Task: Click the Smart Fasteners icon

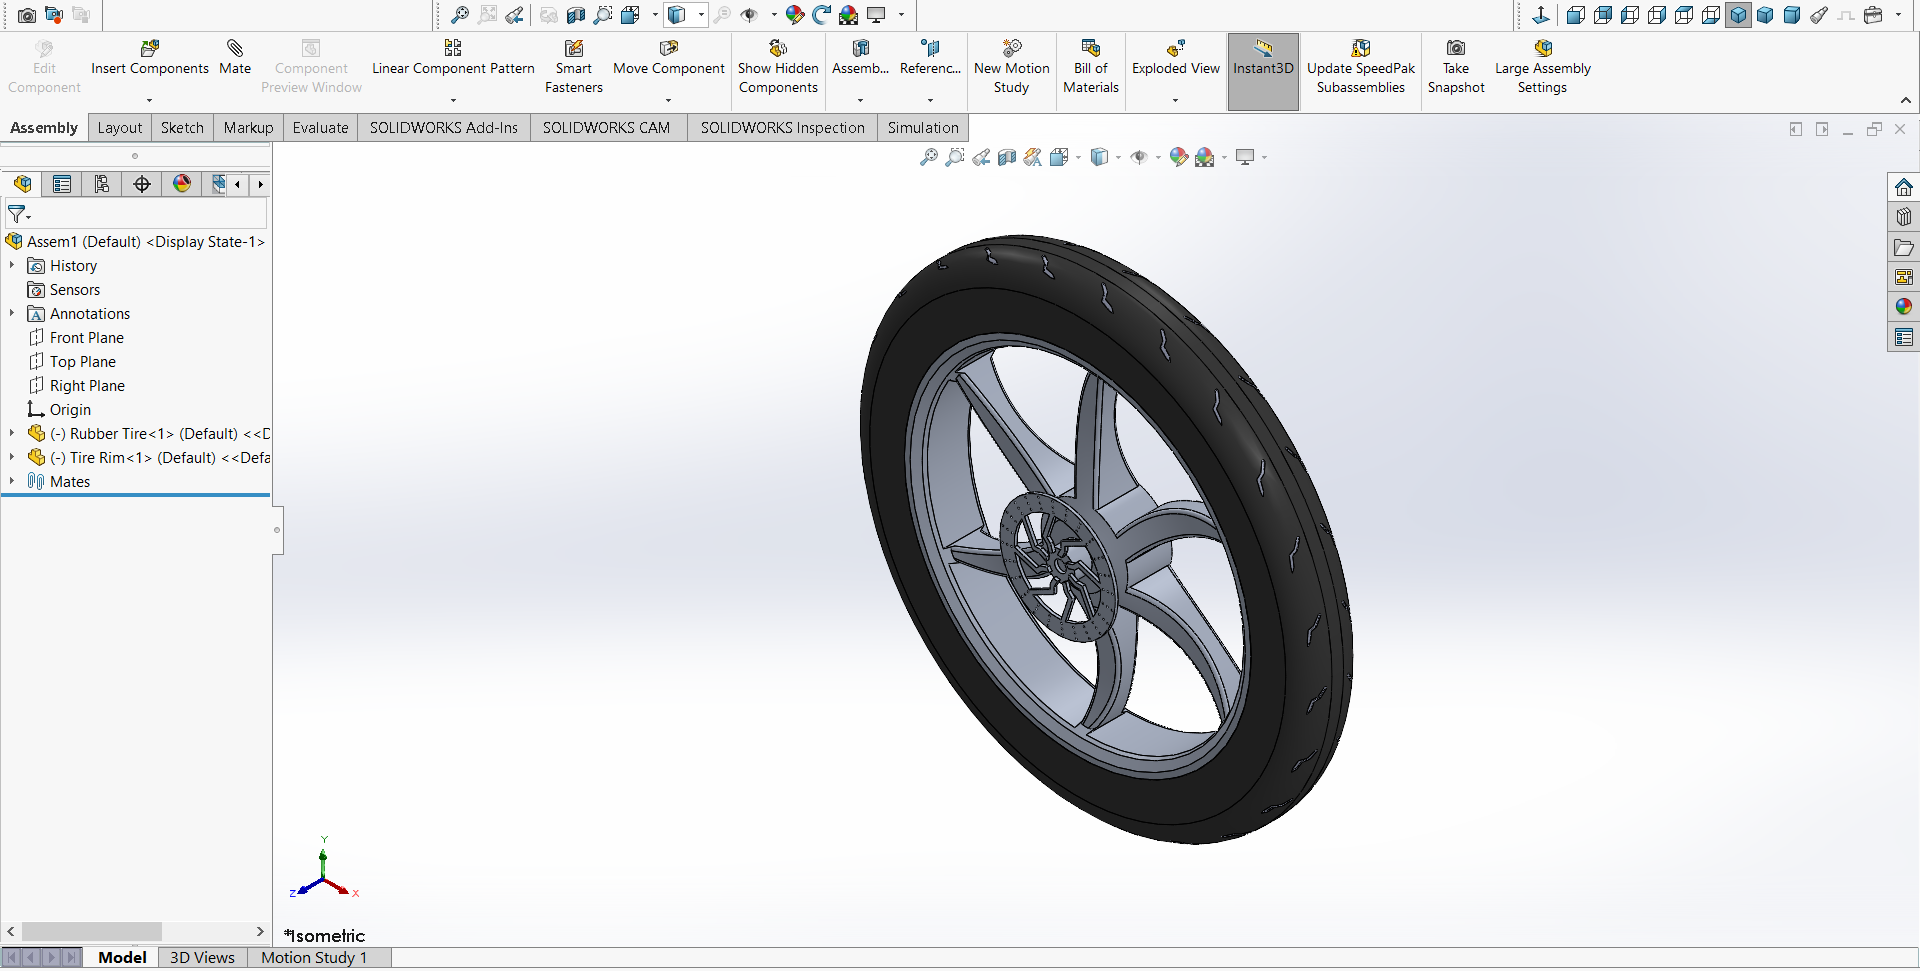Action: pyautogui.click(x=573, y=49)
